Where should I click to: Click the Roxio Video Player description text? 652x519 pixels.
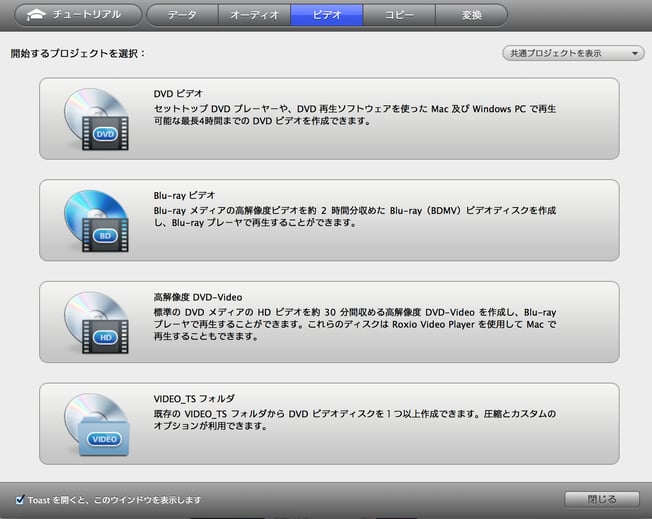355,324
